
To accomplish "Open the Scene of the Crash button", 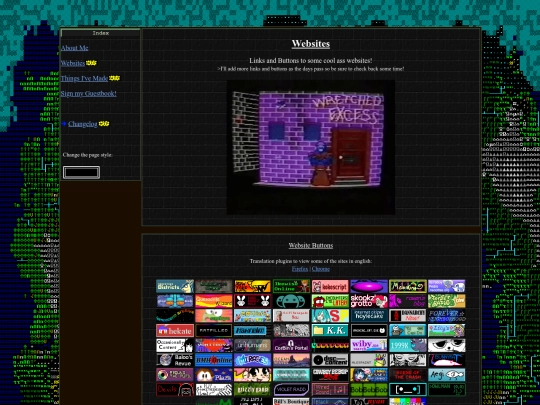I will (x=408, y=375).
